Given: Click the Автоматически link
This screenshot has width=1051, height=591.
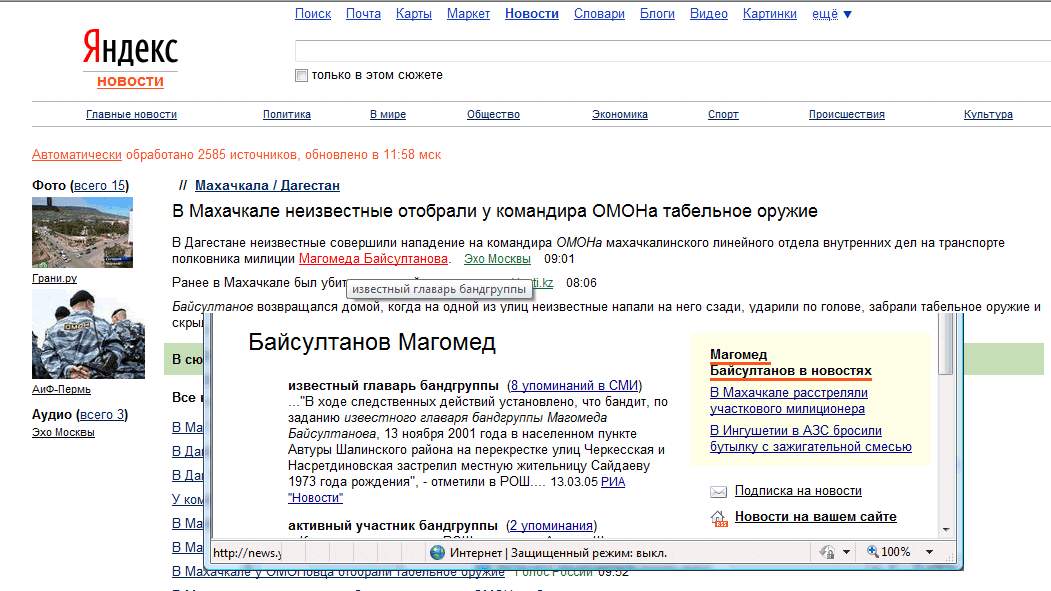Looking at the screenshot, I should tap(77, 155).
